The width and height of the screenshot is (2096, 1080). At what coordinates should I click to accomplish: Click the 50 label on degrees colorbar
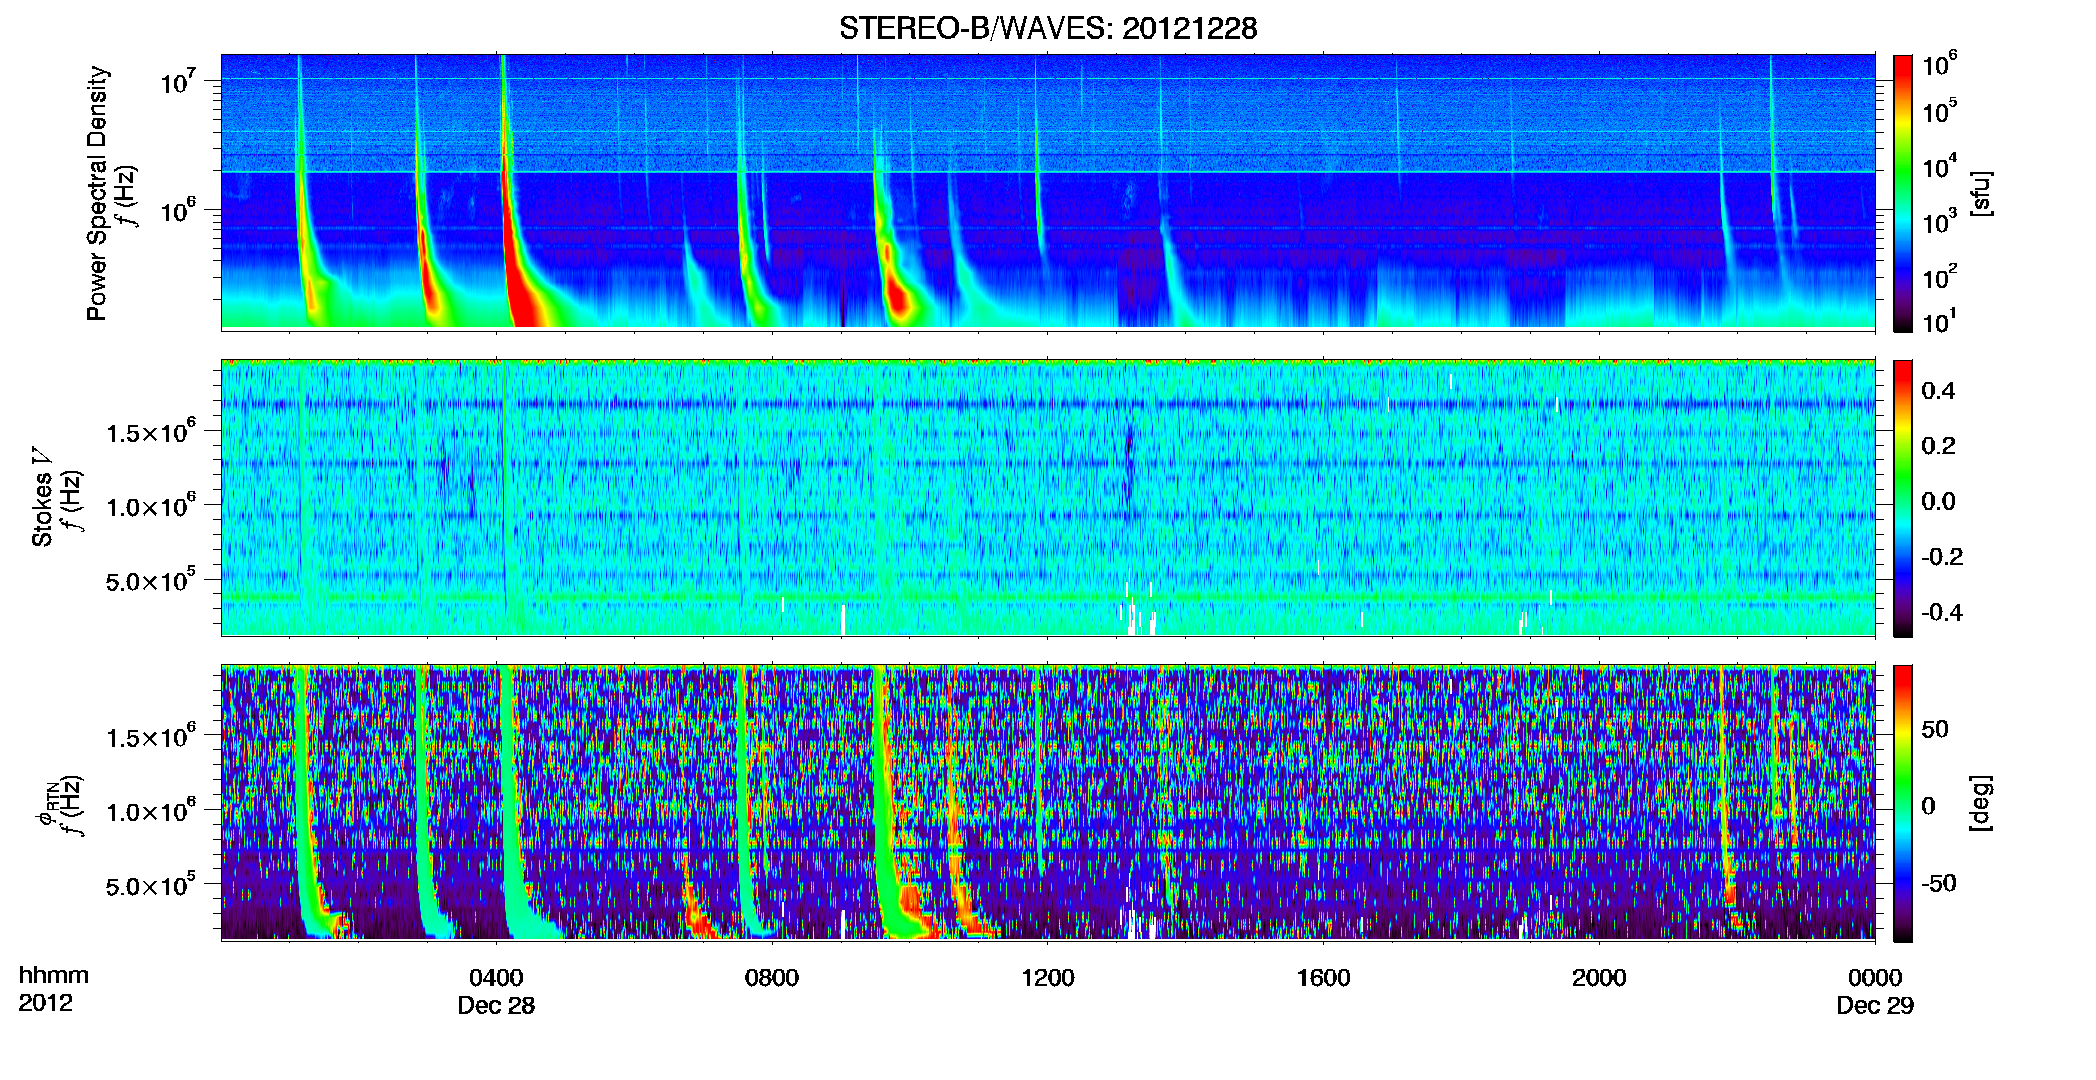coord(1935,729)
